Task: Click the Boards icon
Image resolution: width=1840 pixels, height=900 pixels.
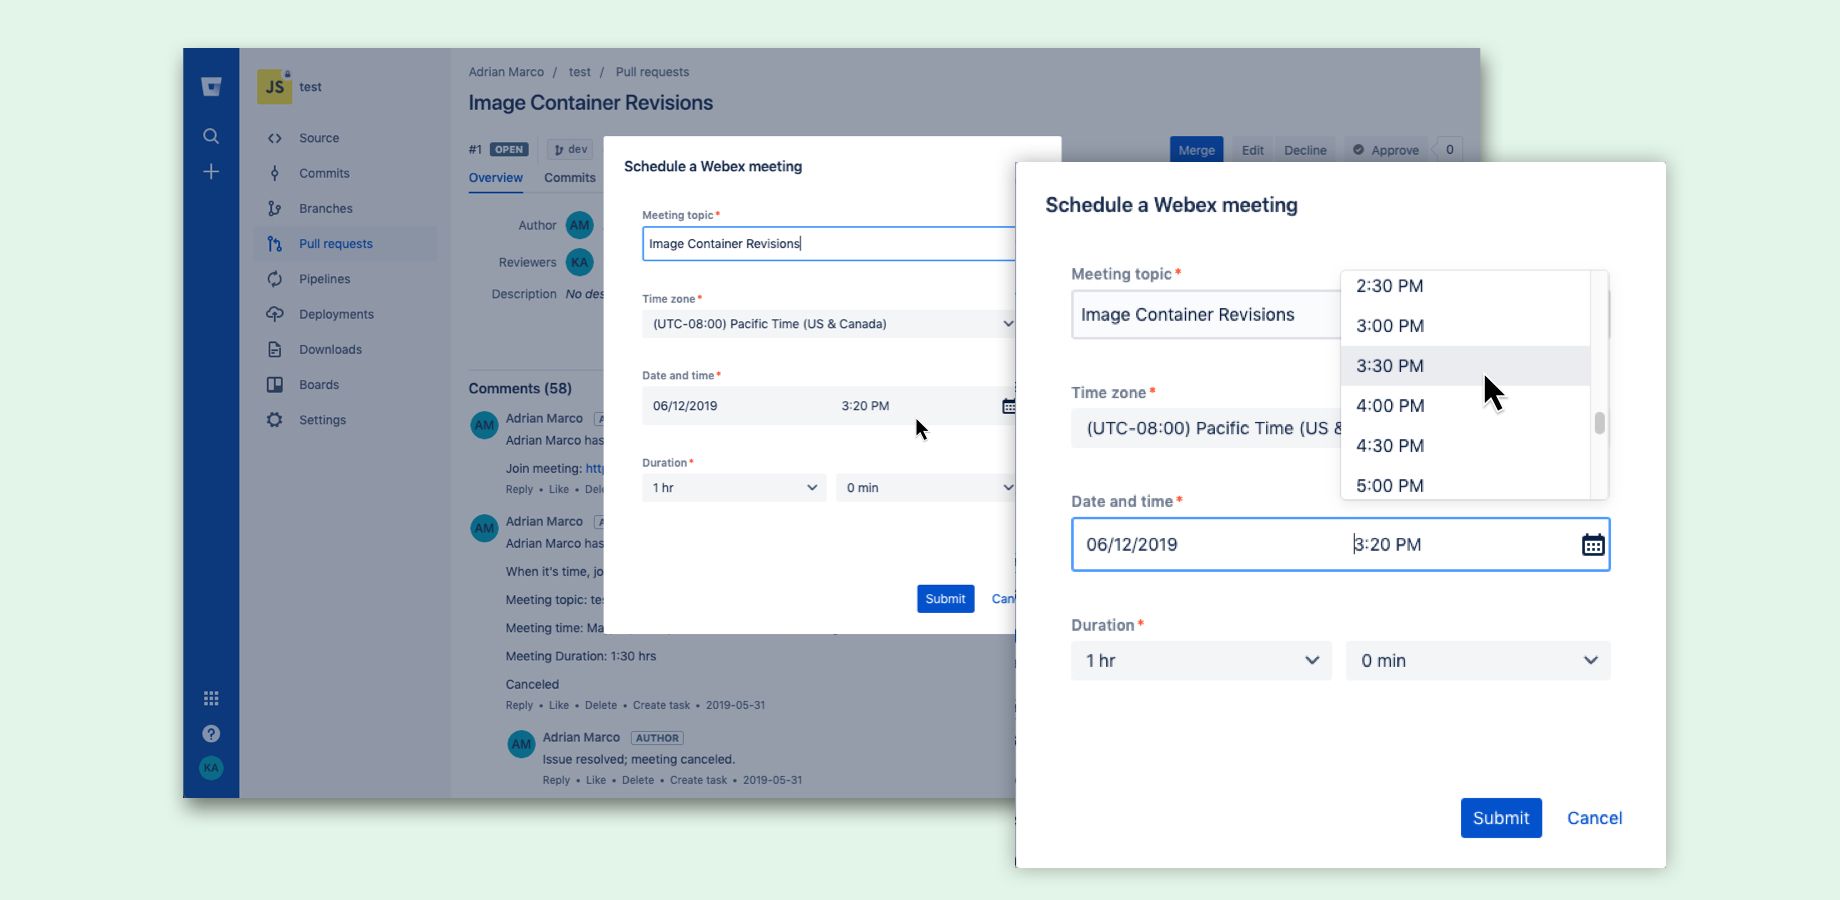Action: click(x=275, y=385)
